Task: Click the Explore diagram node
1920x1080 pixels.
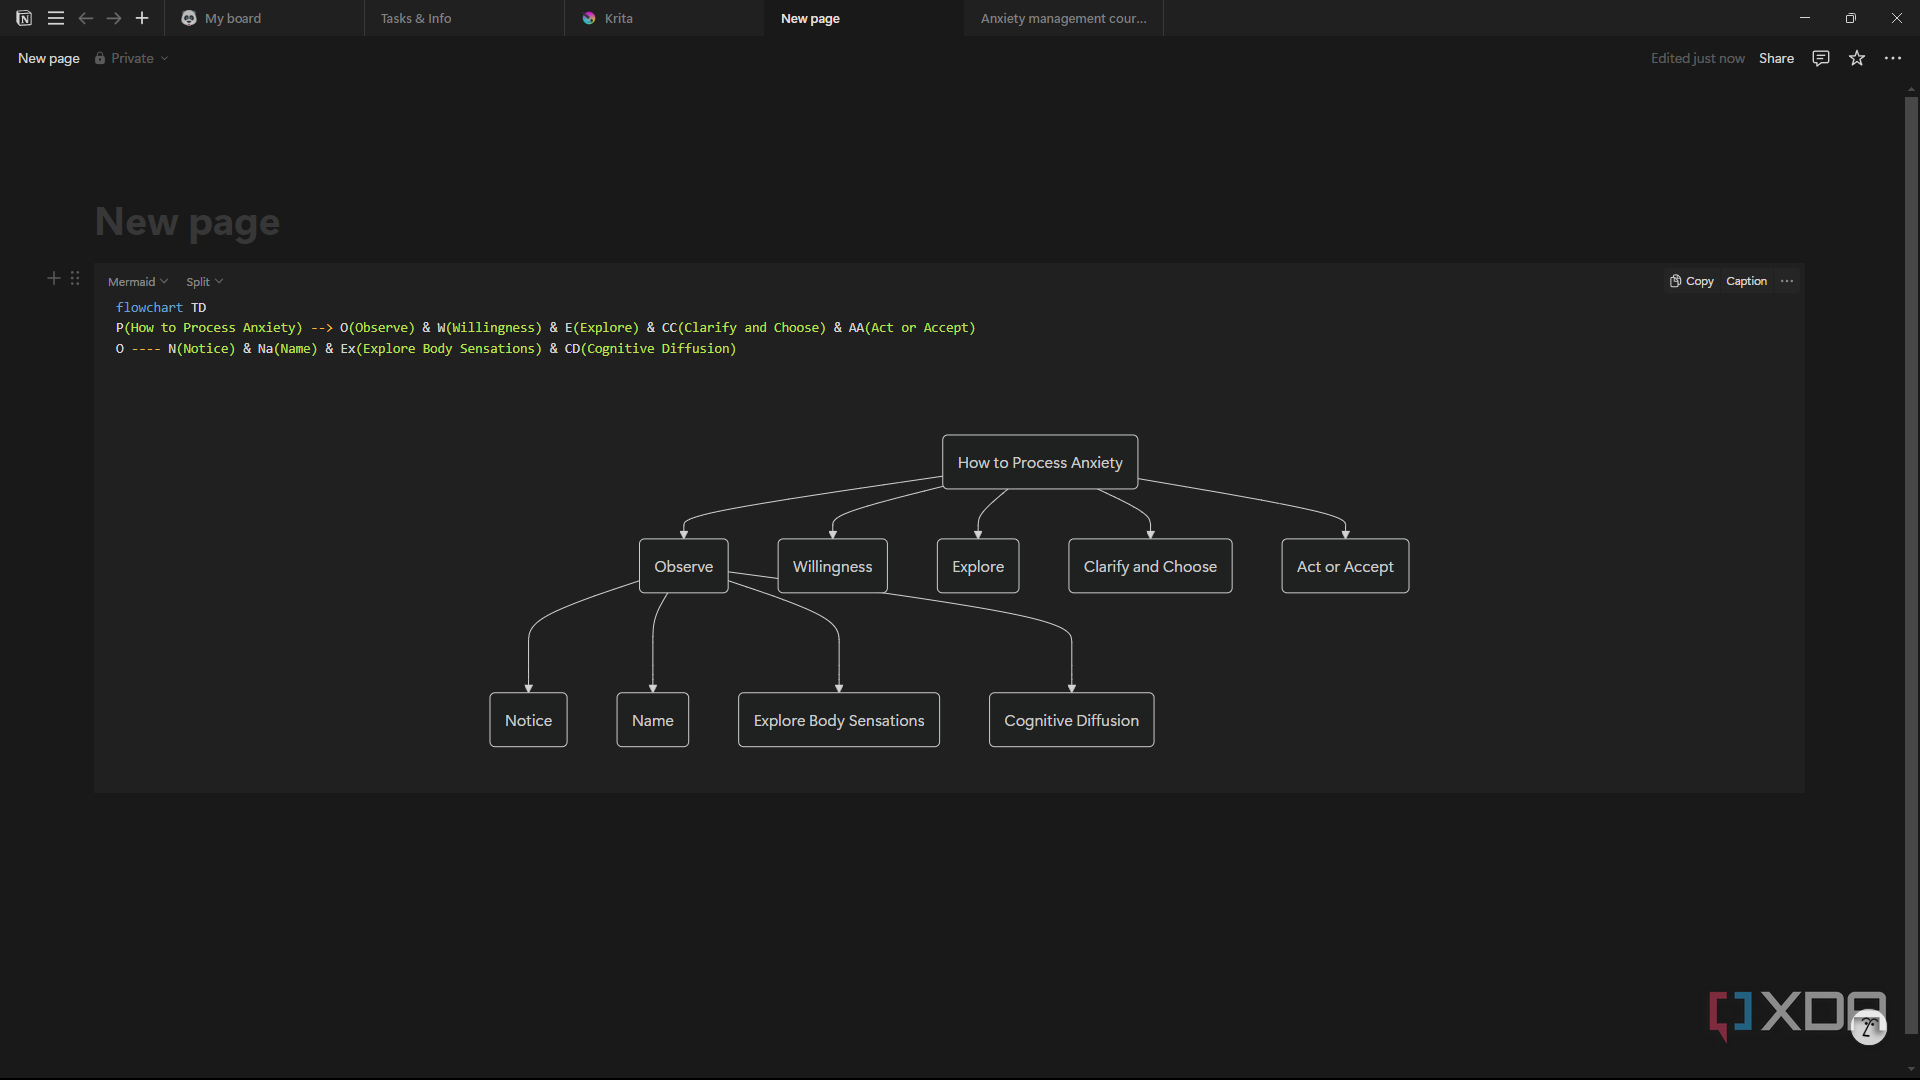Action: click(x=978, y=566)
